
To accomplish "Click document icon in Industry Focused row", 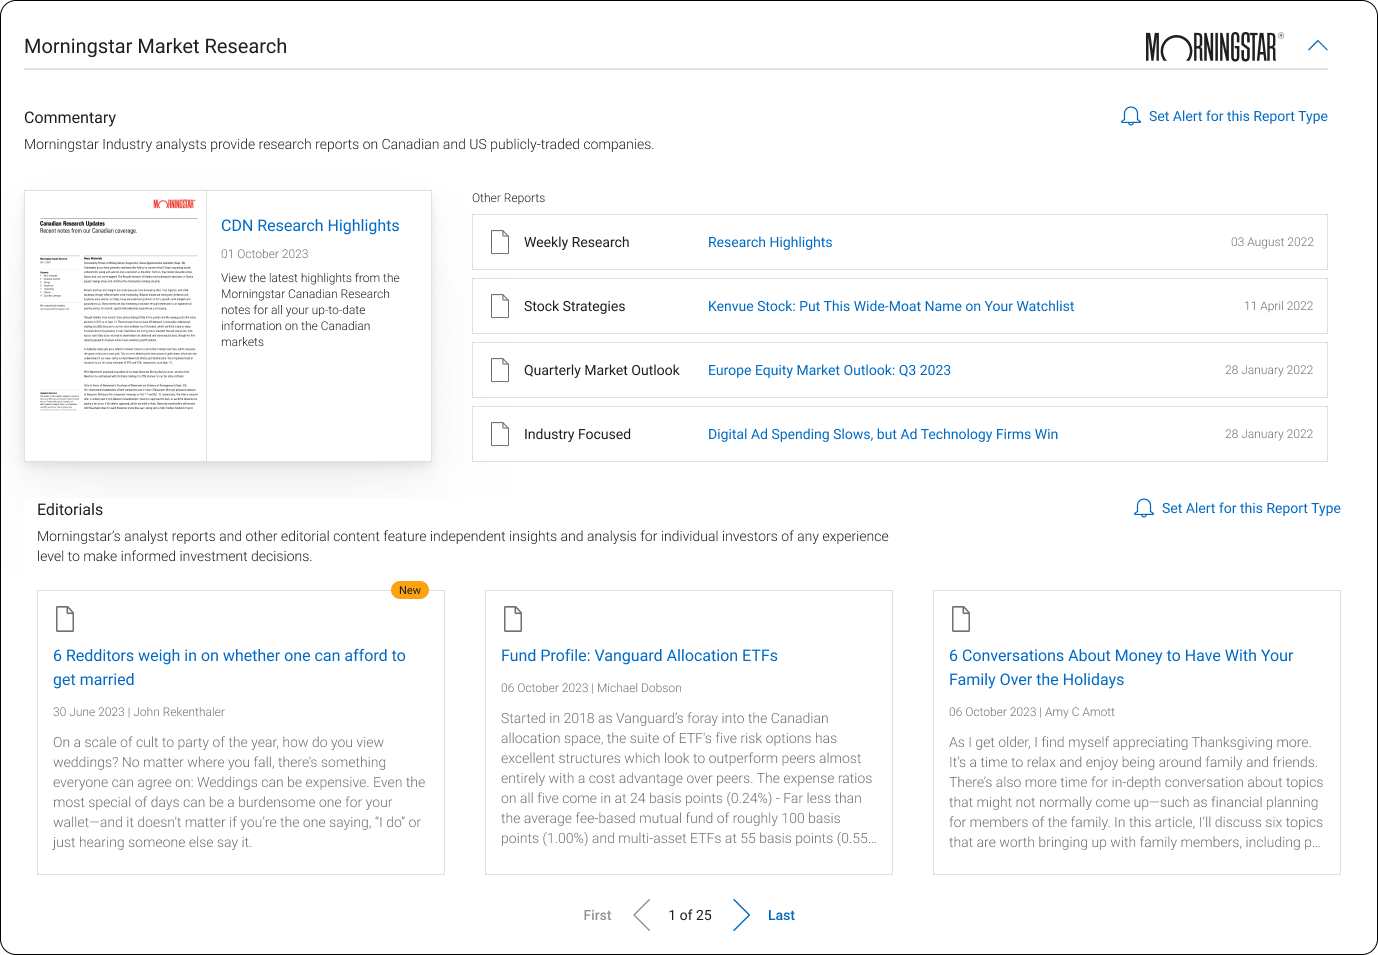I will (x=500, y=434).
